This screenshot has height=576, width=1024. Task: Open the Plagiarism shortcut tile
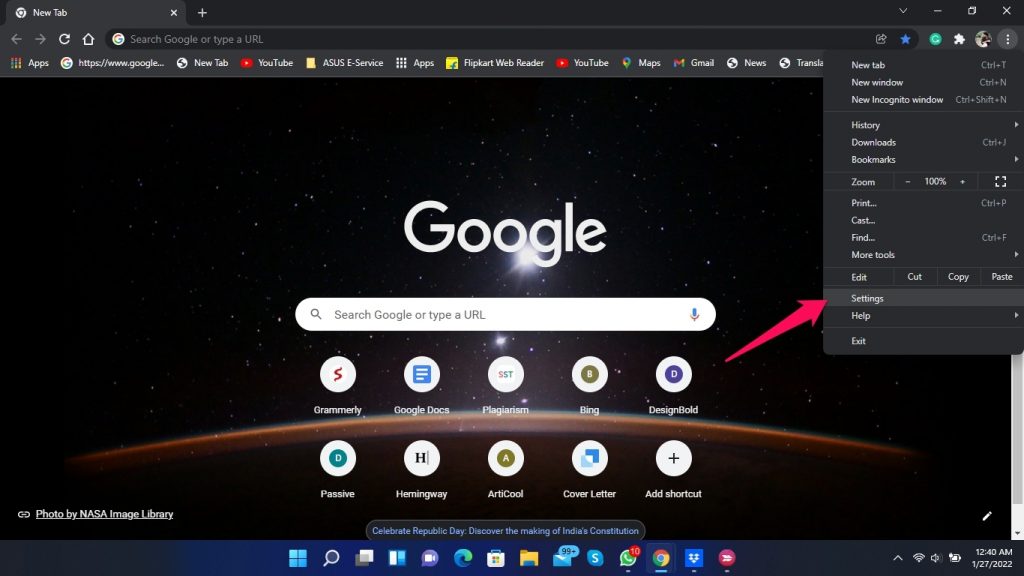505,385
